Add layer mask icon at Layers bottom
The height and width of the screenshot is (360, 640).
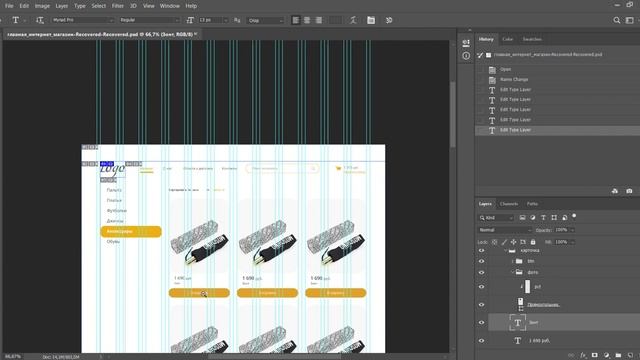coord(595,355)
